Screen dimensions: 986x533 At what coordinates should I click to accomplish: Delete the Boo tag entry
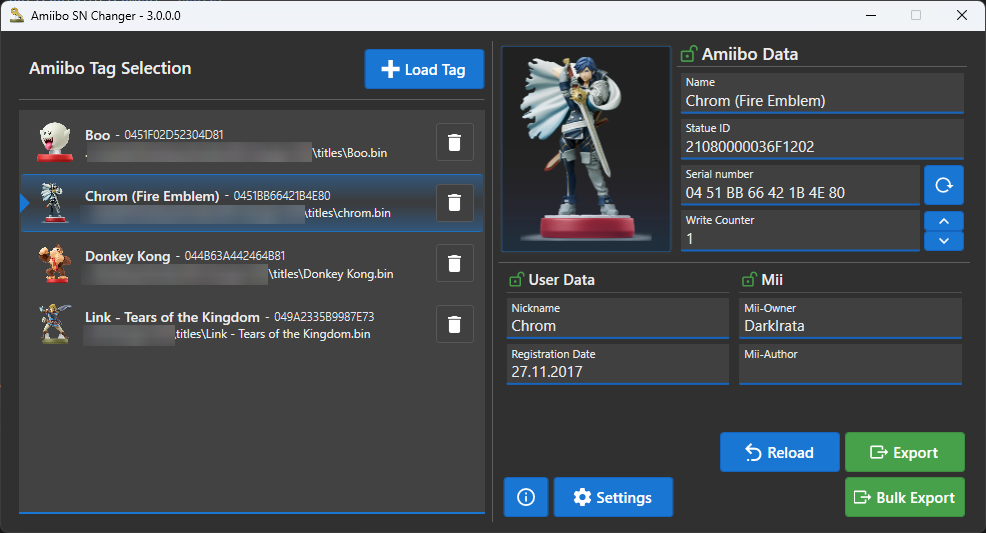455,143
